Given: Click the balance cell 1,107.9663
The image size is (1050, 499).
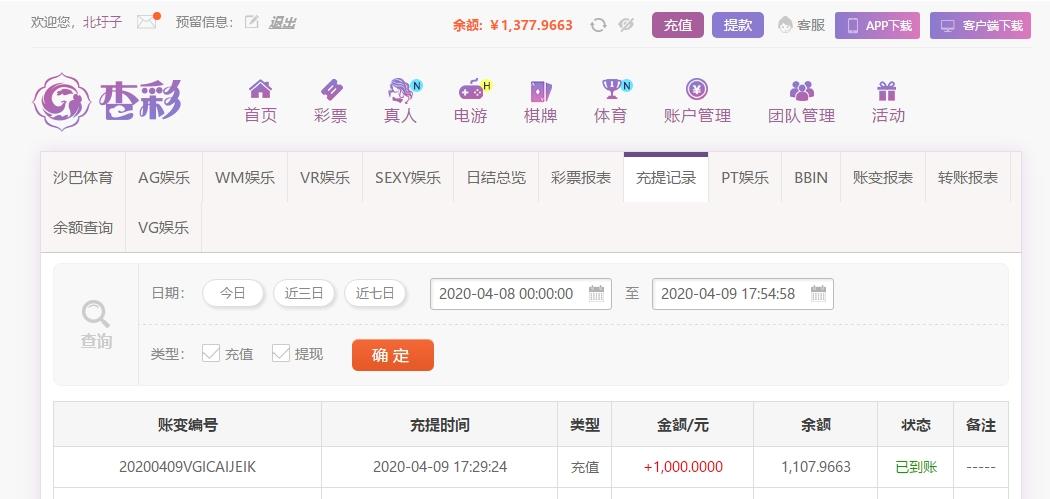Looking at the screenshot, I should click(x=816, y=467).
